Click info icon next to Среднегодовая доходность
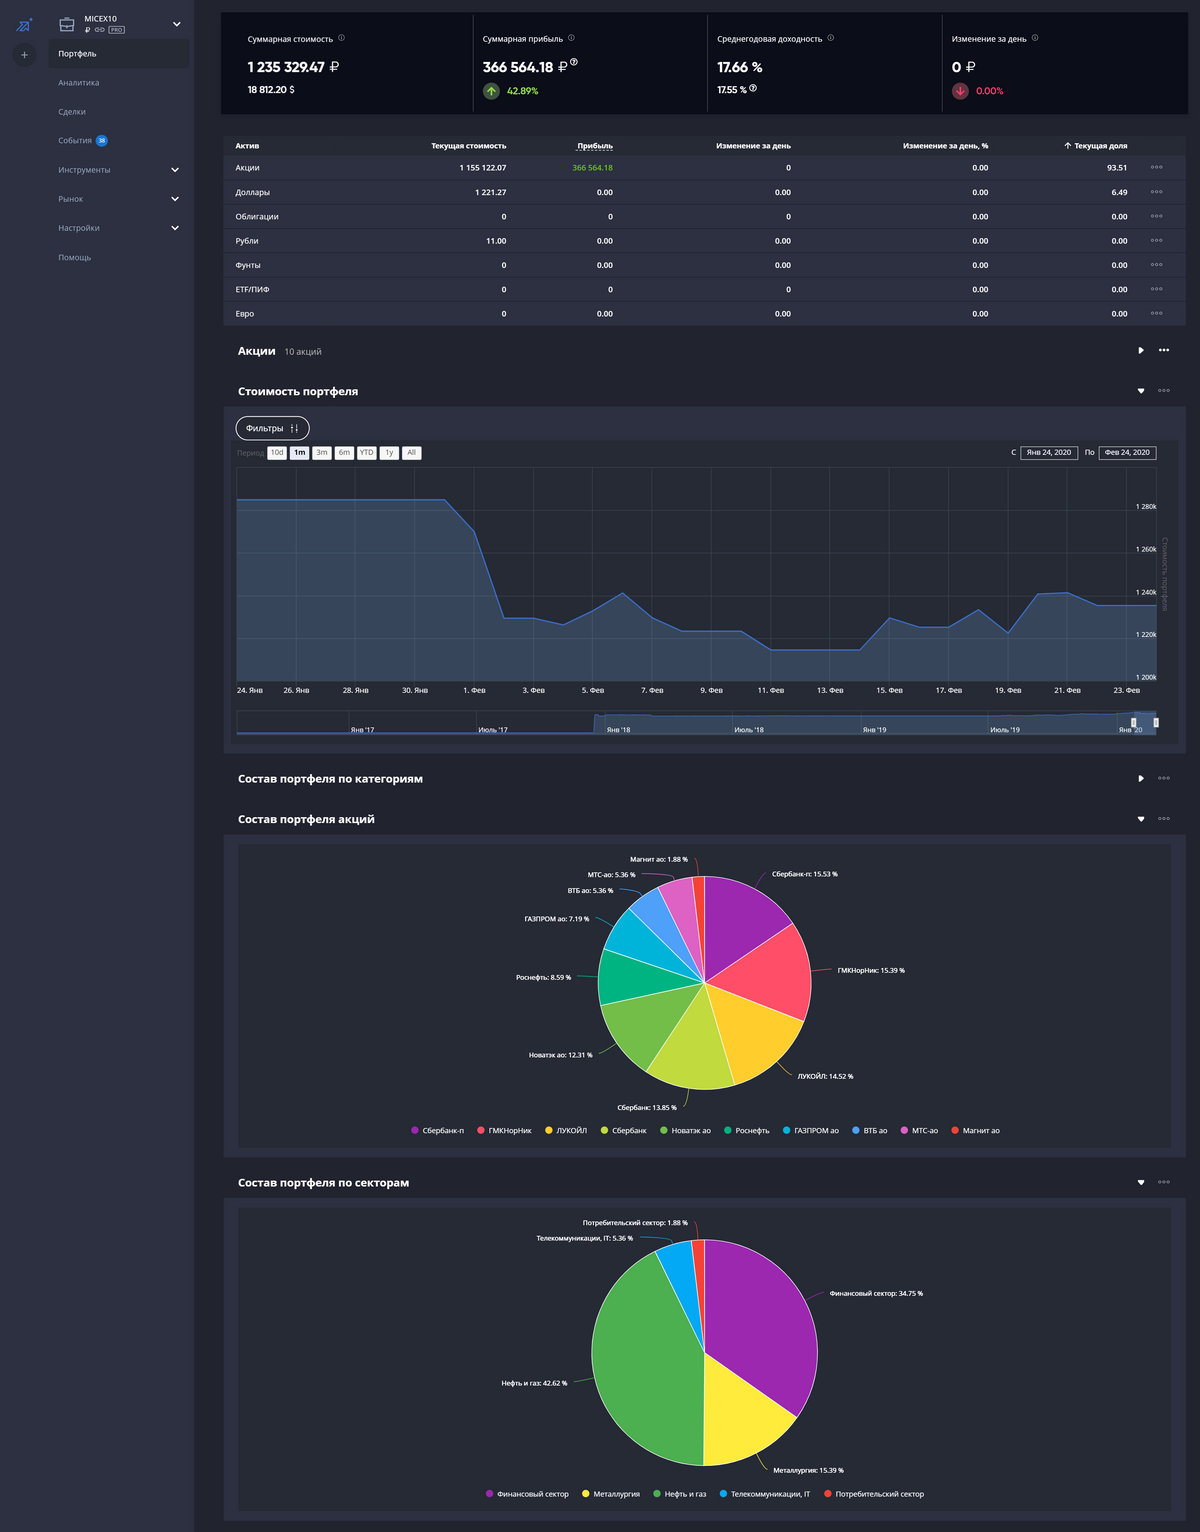The height and width of the screenshot is (1532, 1200). (830, 38)
